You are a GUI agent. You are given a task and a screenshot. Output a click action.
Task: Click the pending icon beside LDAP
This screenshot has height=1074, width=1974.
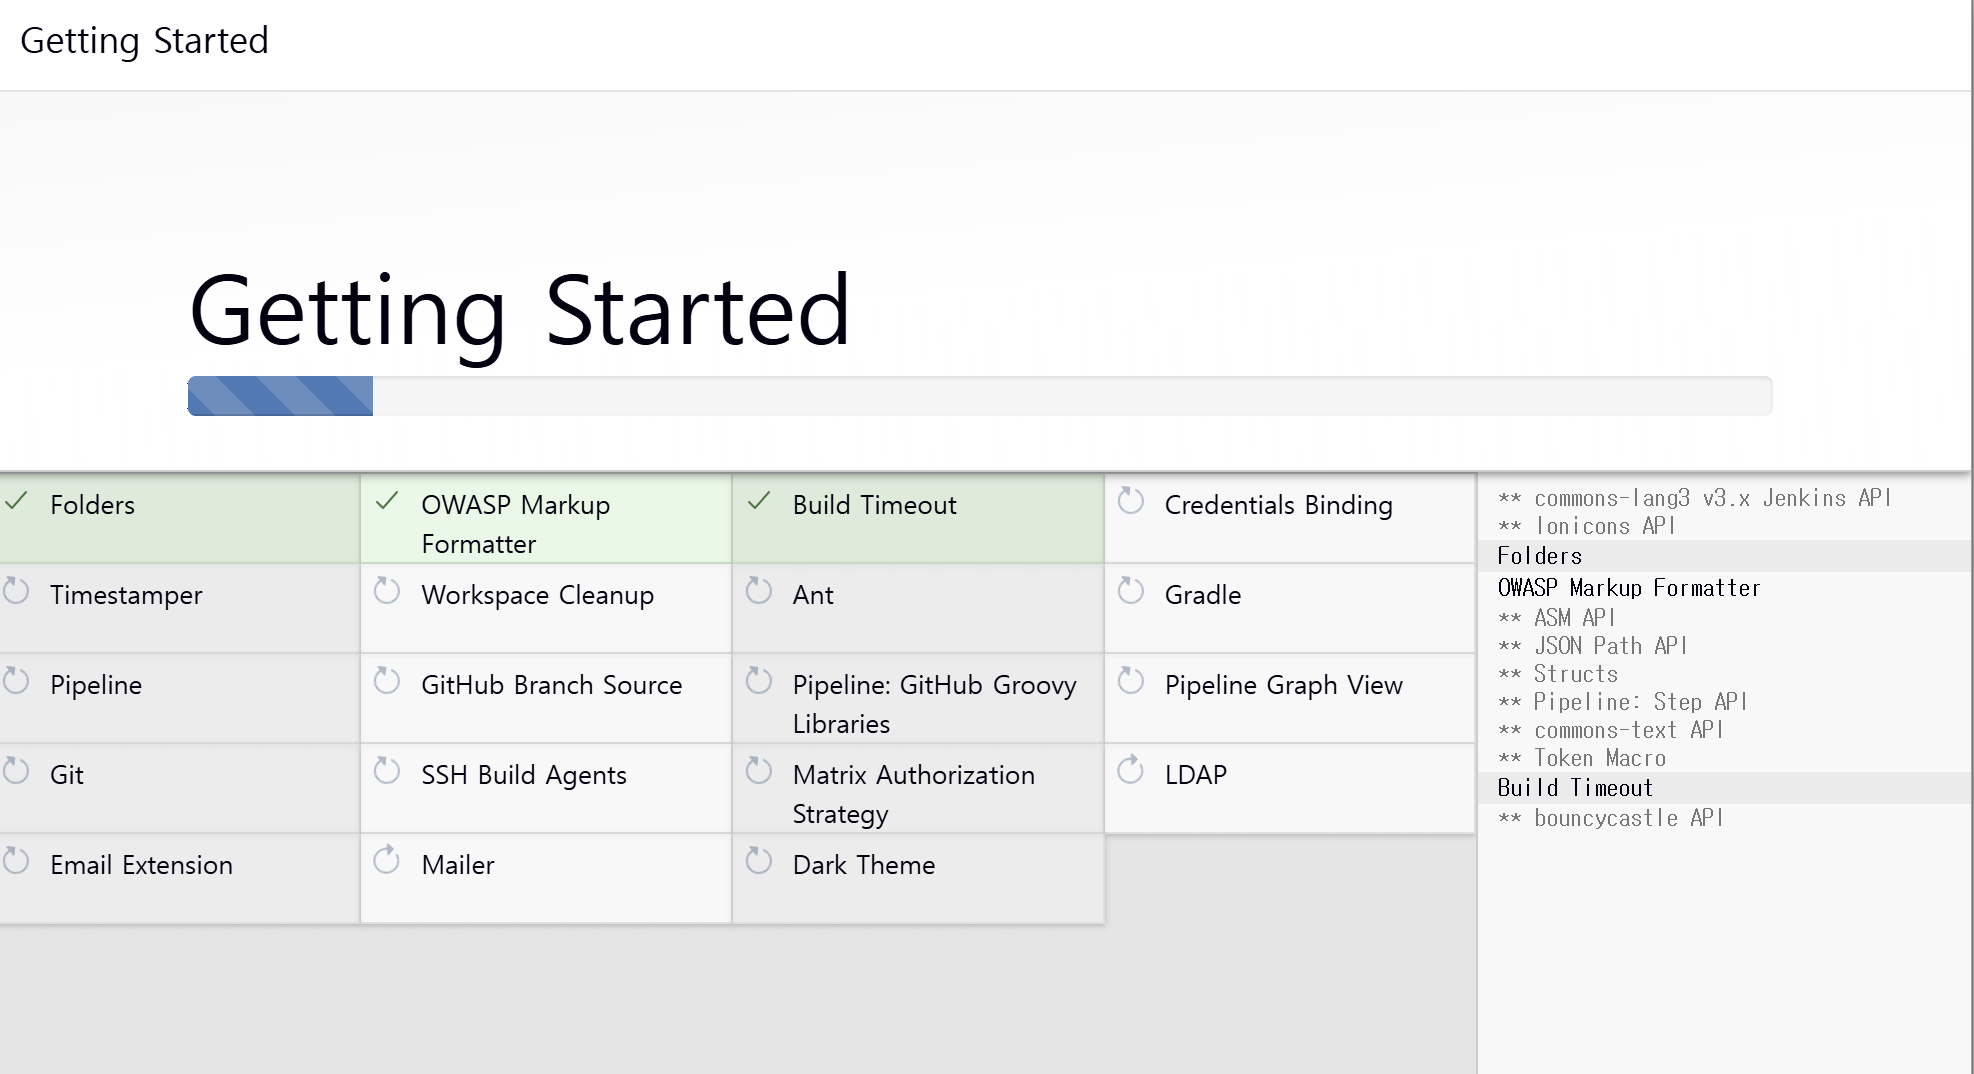[x=1131, y=770]
